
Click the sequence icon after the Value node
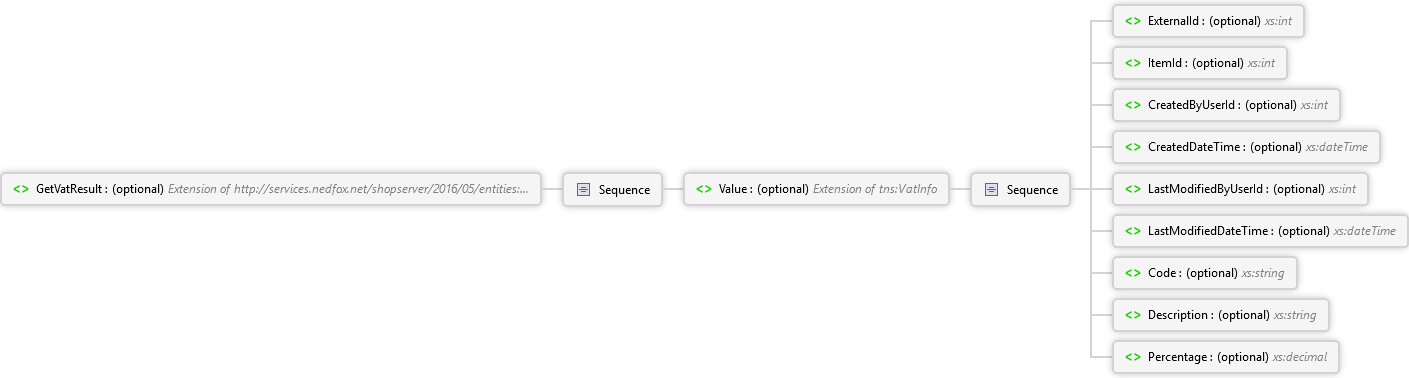(991, 189)
